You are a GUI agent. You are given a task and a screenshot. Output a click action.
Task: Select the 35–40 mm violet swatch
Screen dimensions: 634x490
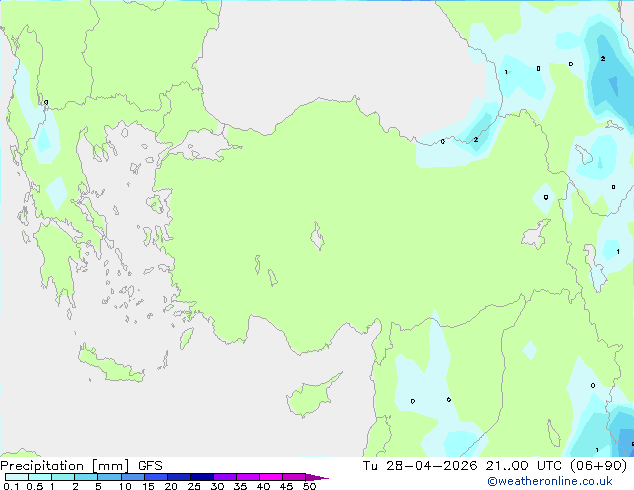point(247,477)
